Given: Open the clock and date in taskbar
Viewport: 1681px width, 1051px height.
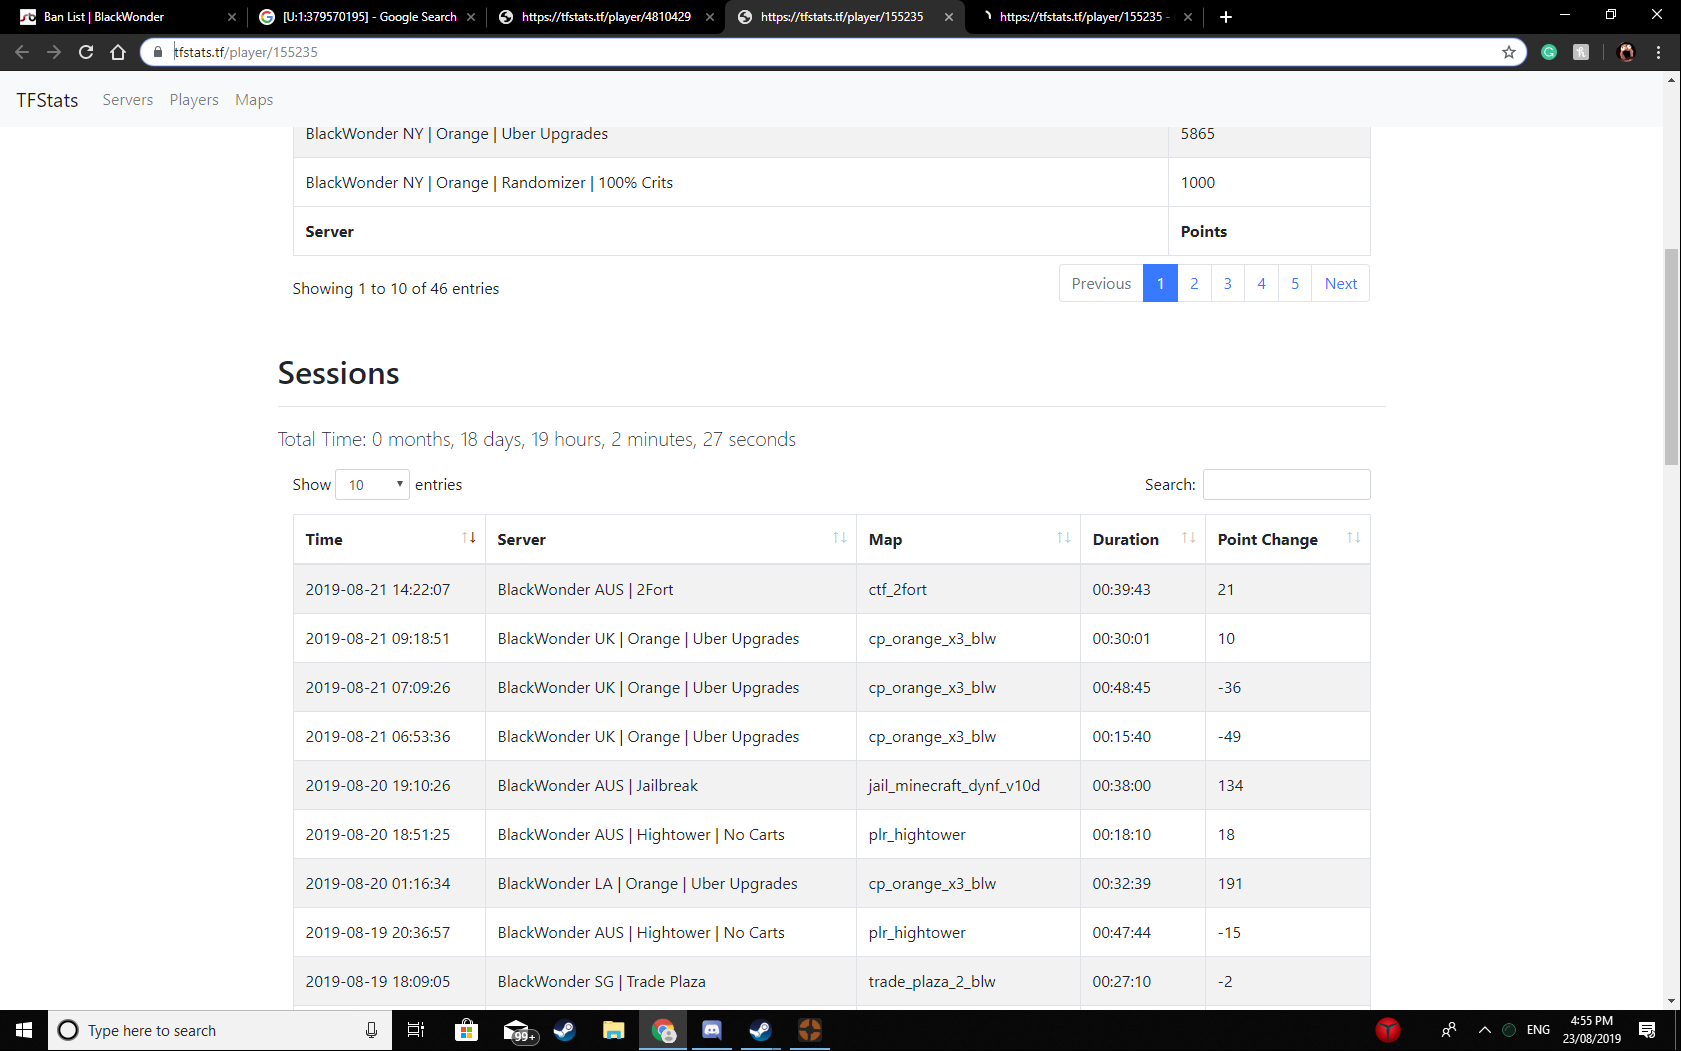Looking at the screenshot, I should point(1591,1030).
